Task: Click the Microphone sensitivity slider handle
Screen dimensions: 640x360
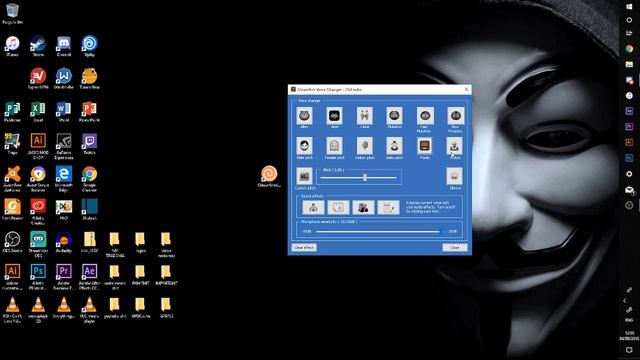Action: (x=442, y=231)
